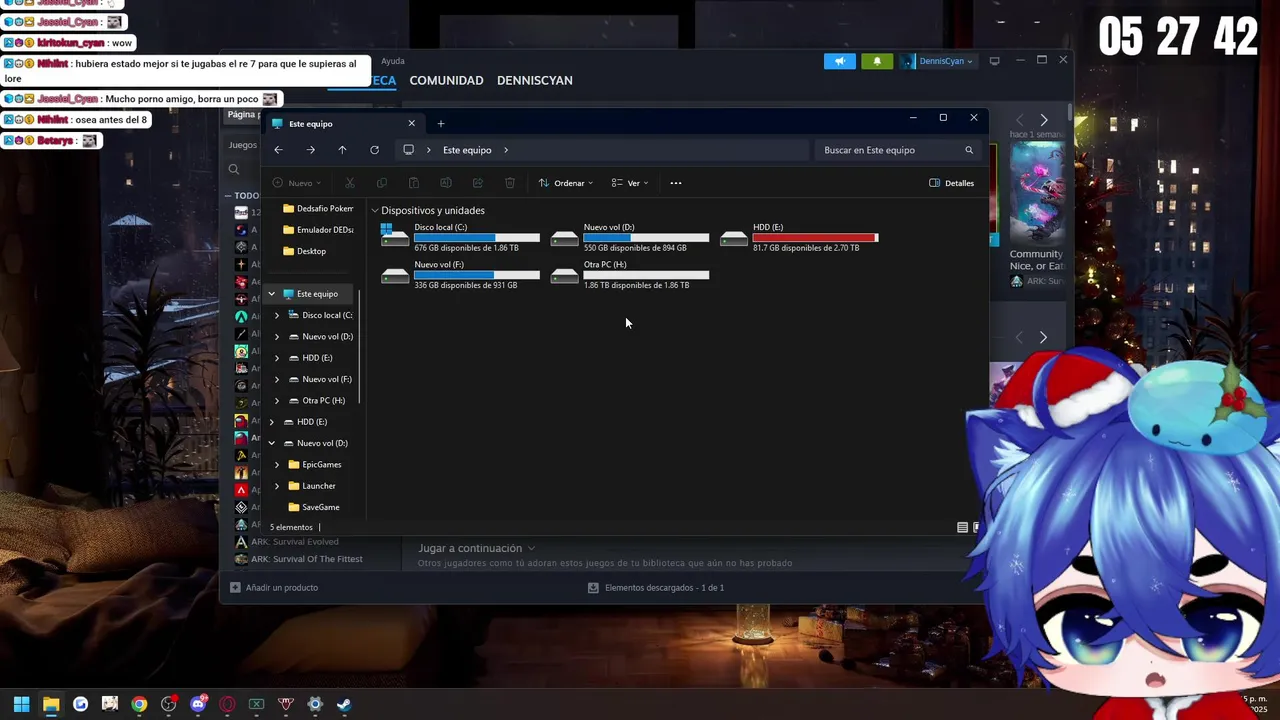Viewport: 1280px width, 720px height.
Task: Click the Delete trash icon
Action: pos(510,183)
